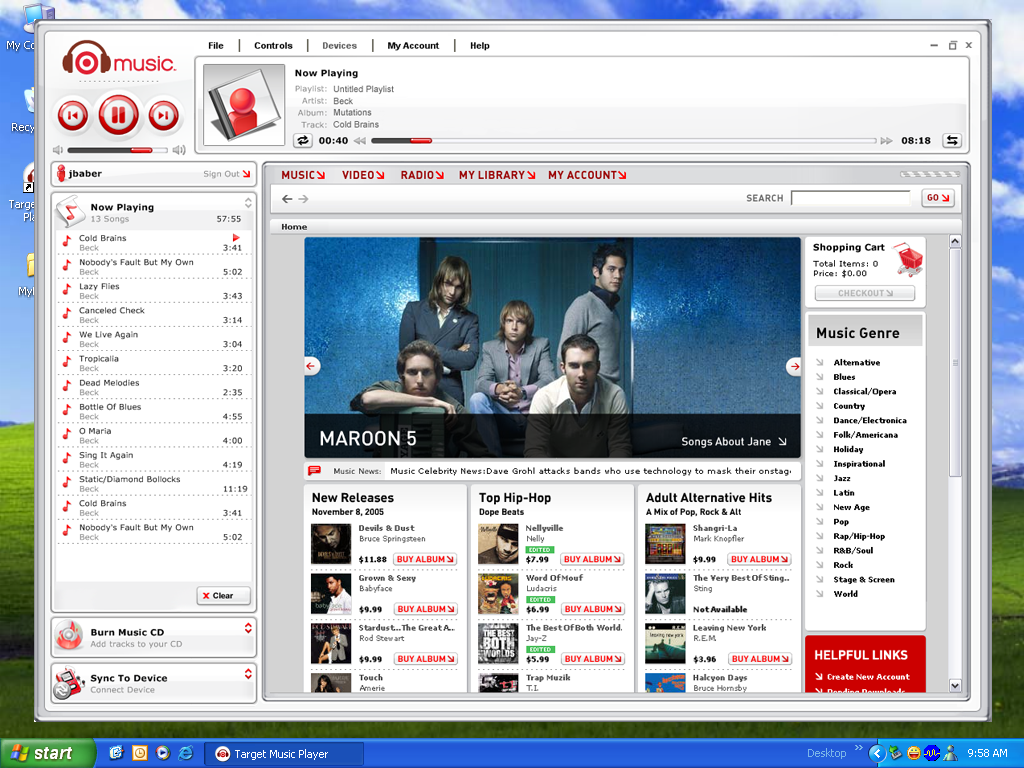Click the CHECKOUT button
Viewport: 1024px width, 768px height.
pos(865,293)
